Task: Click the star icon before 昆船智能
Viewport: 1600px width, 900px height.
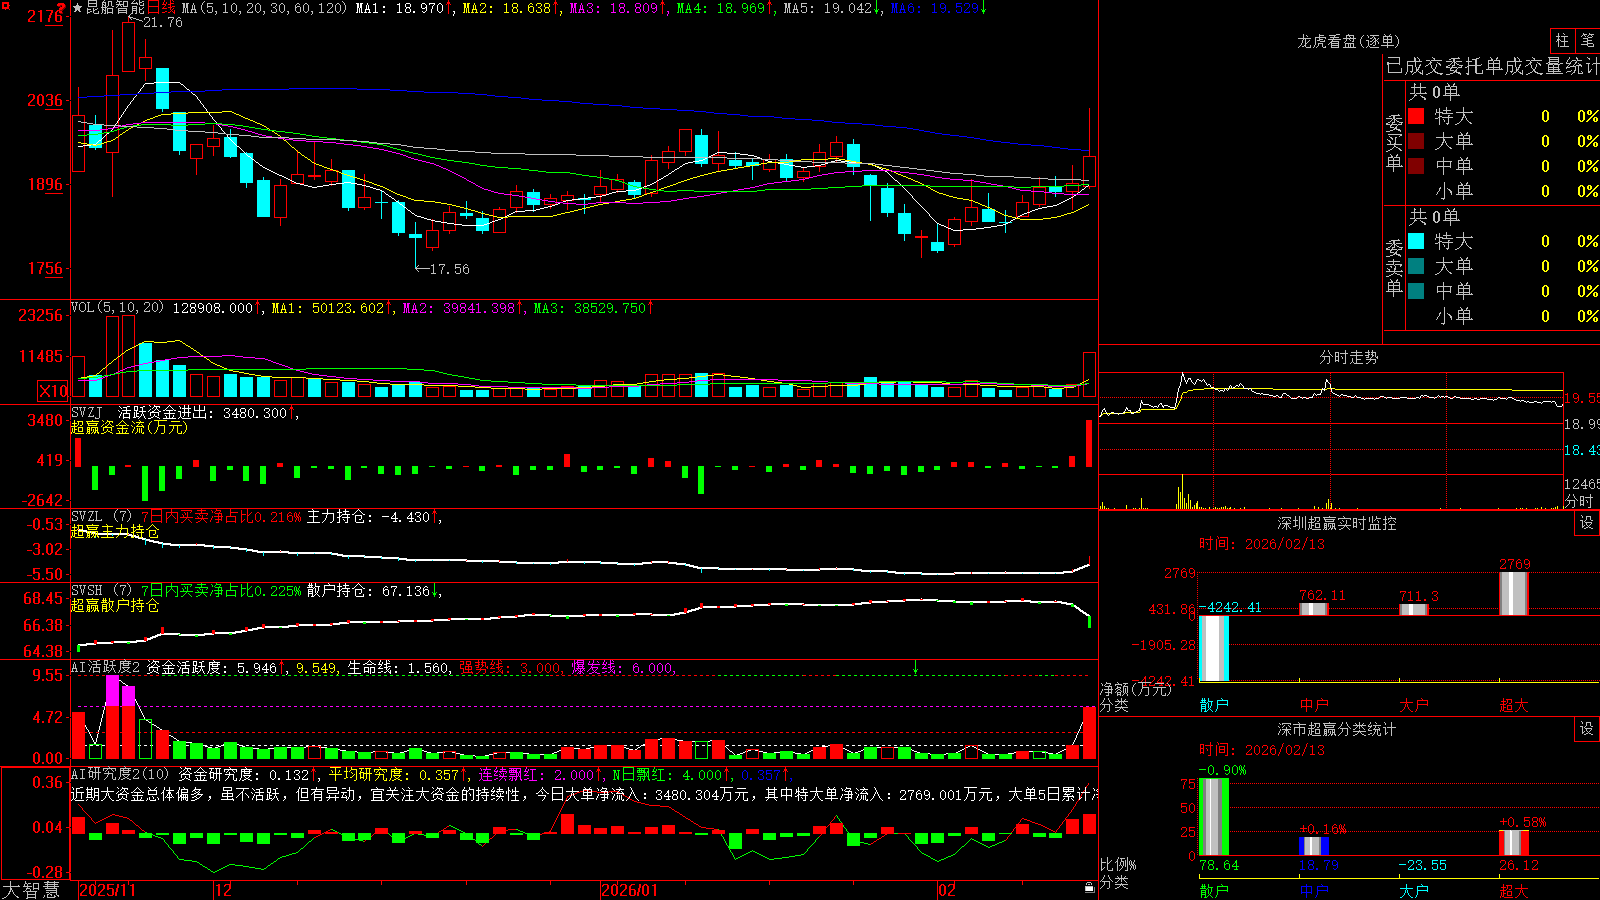Action: [x=78, y=8]
